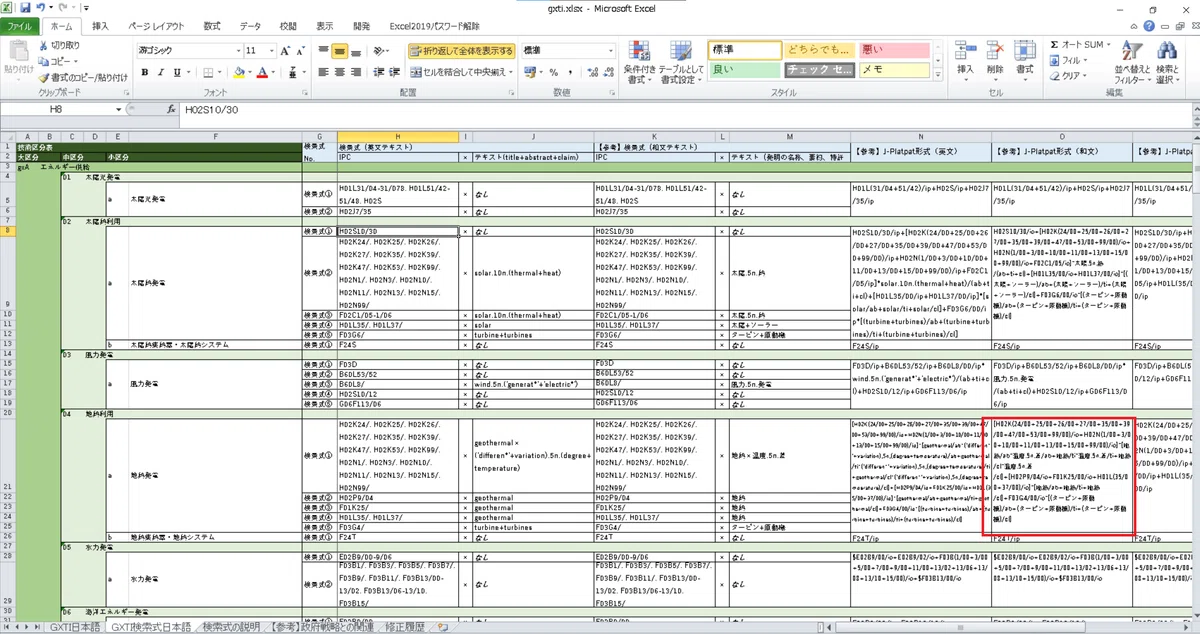This screenshot has width=1200, height=634.
Task: Decrease font size with small A icon
Action: [x=303, y=50]
